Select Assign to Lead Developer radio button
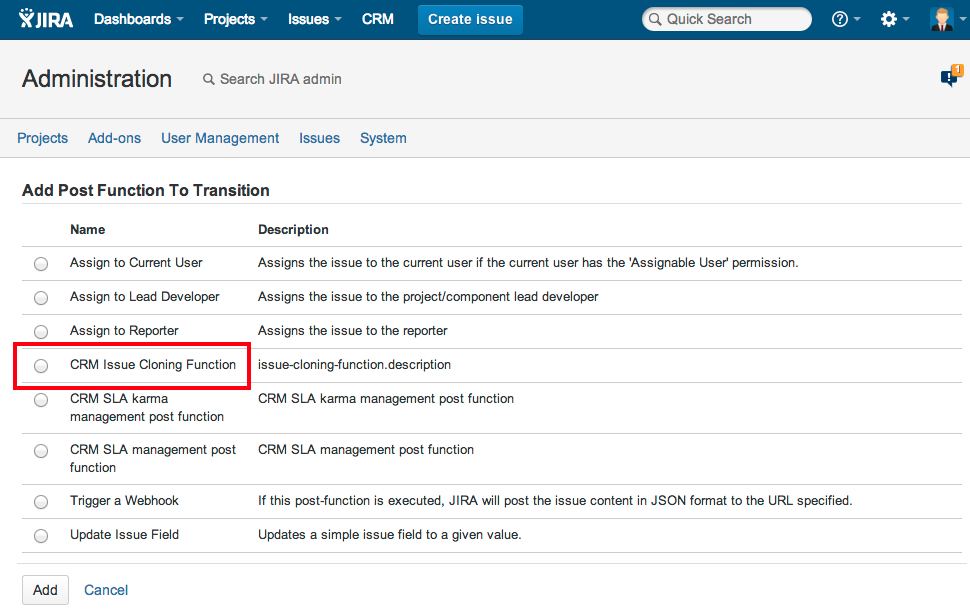This screenshot has height=613, width=970. tap(41, 298)
